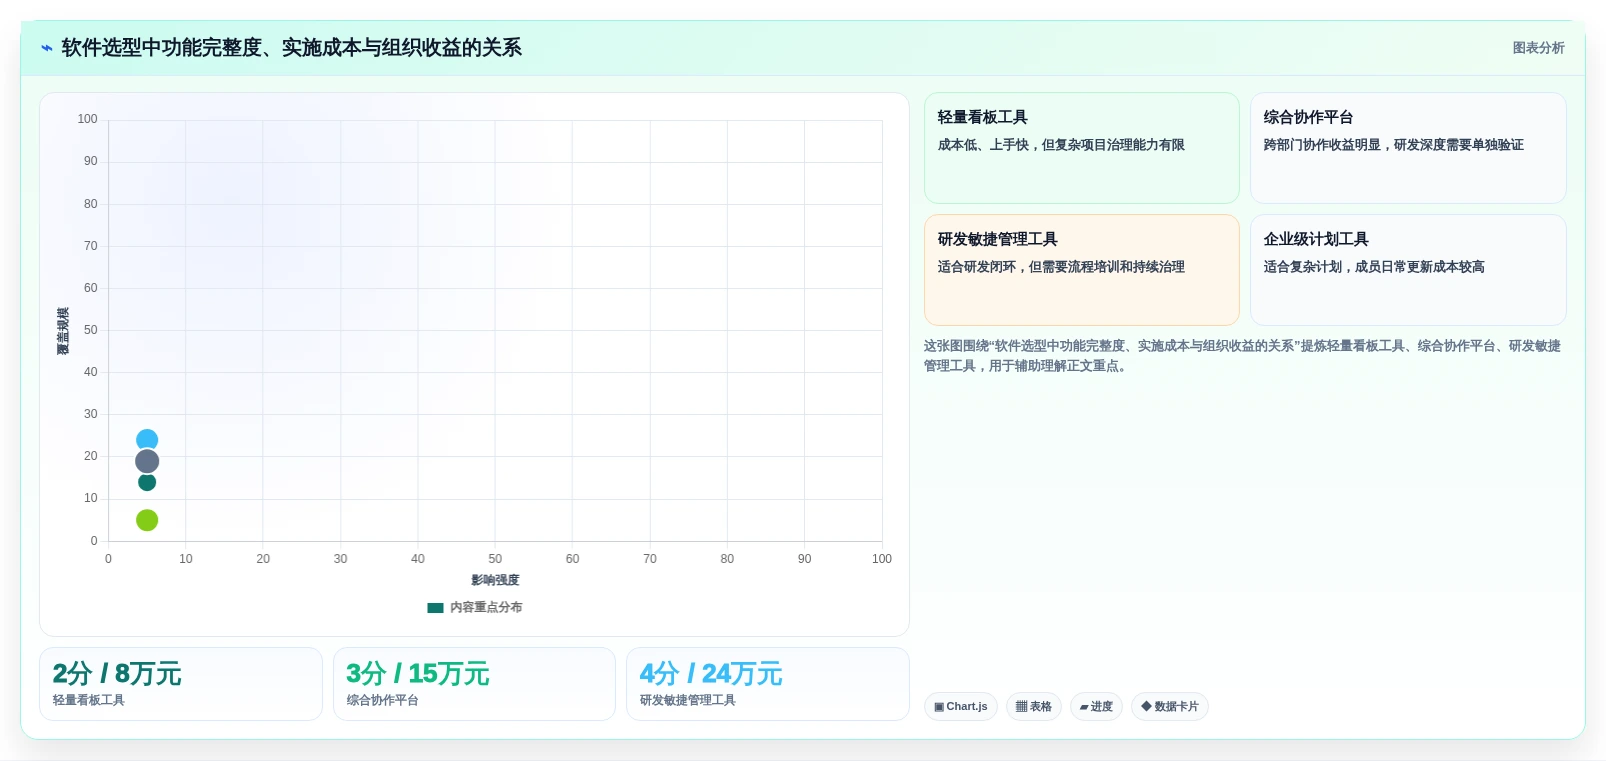Click the light blue bubble data point
The width and height of the screenshot is (1606, 761).
coord(147,440)
